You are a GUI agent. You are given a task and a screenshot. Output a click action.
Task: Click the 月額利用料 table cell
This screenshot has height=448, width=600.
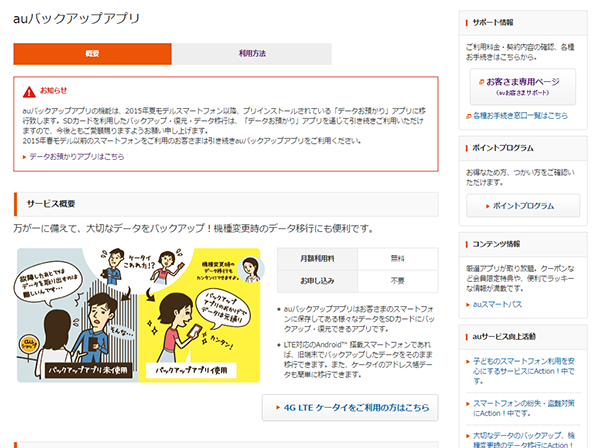(317, 259)
